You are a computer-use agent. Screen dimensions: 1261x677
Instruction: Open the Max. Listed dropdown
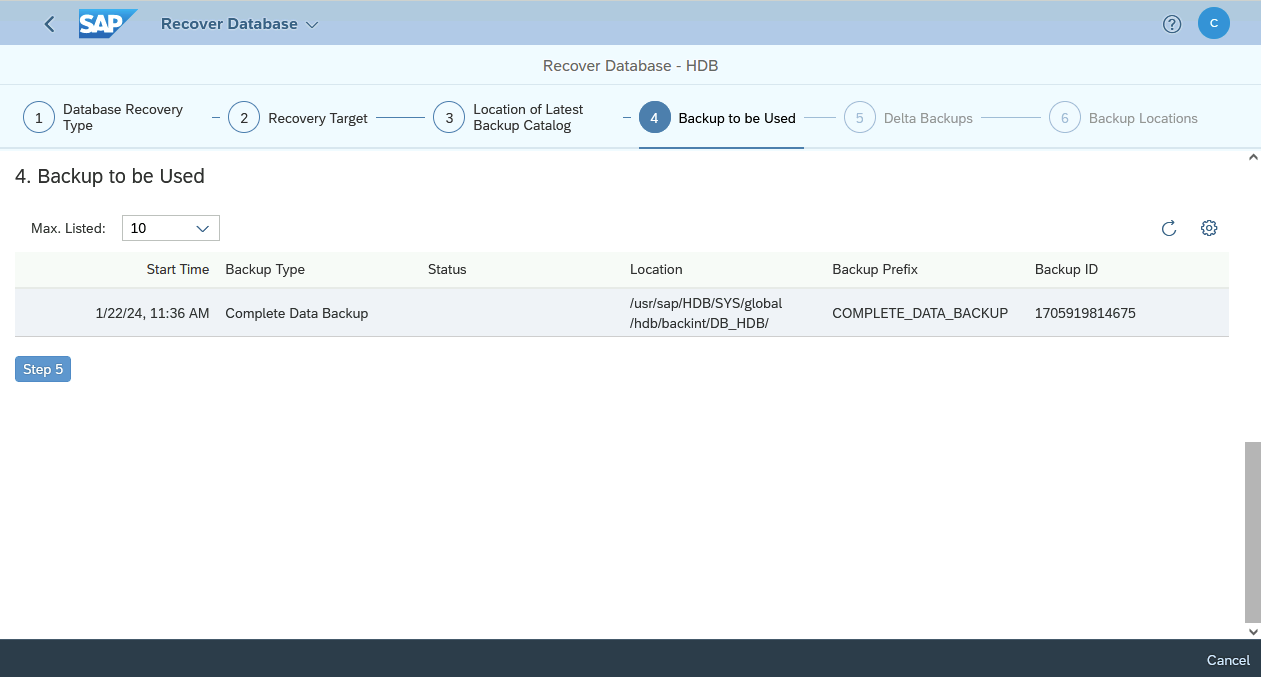(x=171, y=228)
